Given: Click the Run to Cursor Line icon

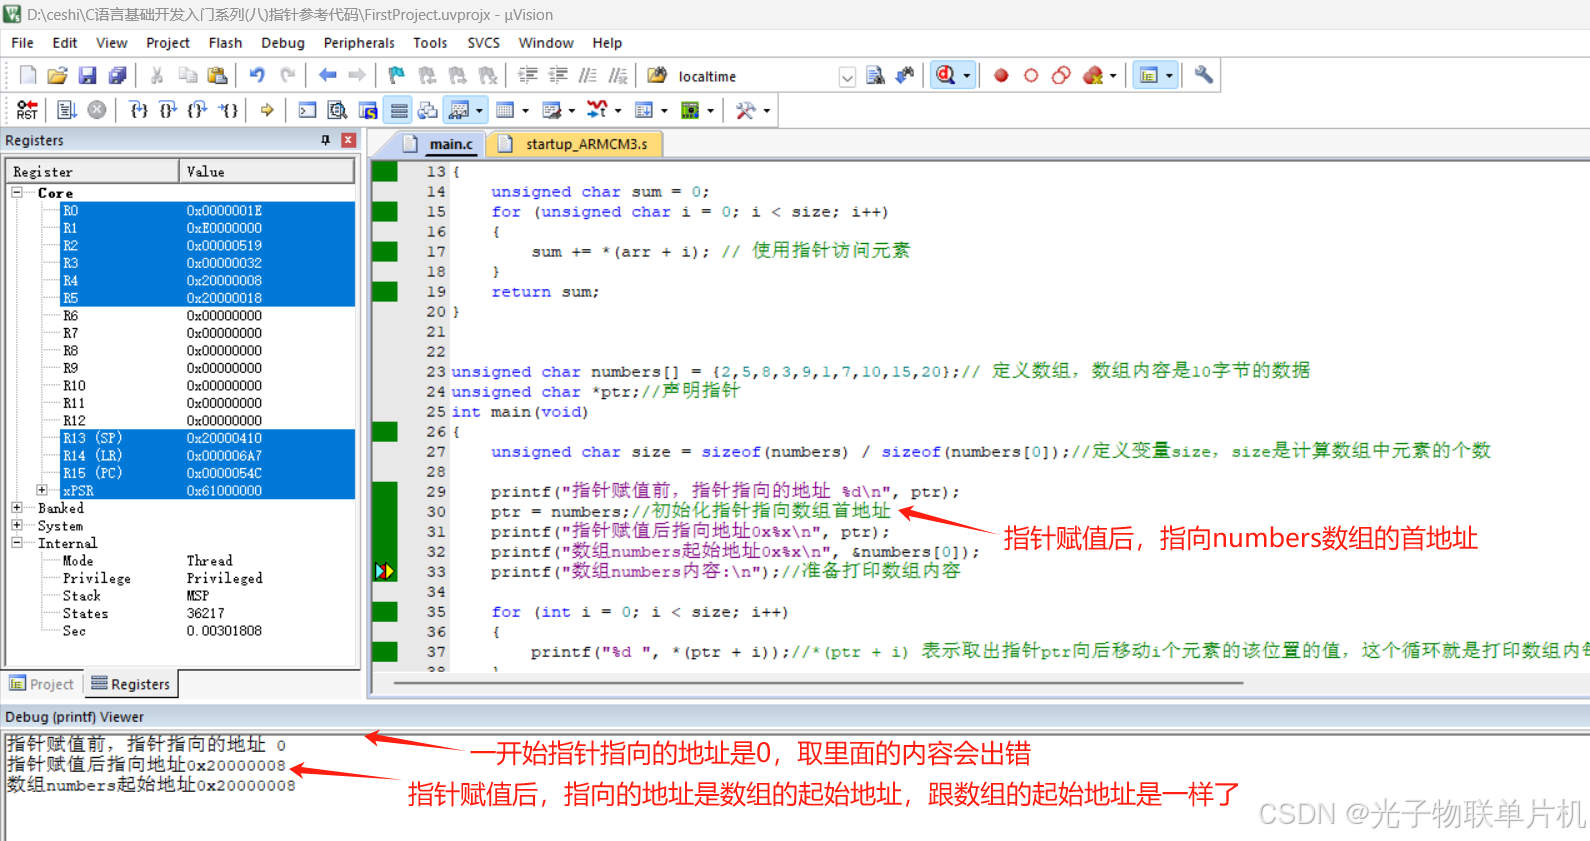Looking at the screenshot, I should [x=229, y=110].
